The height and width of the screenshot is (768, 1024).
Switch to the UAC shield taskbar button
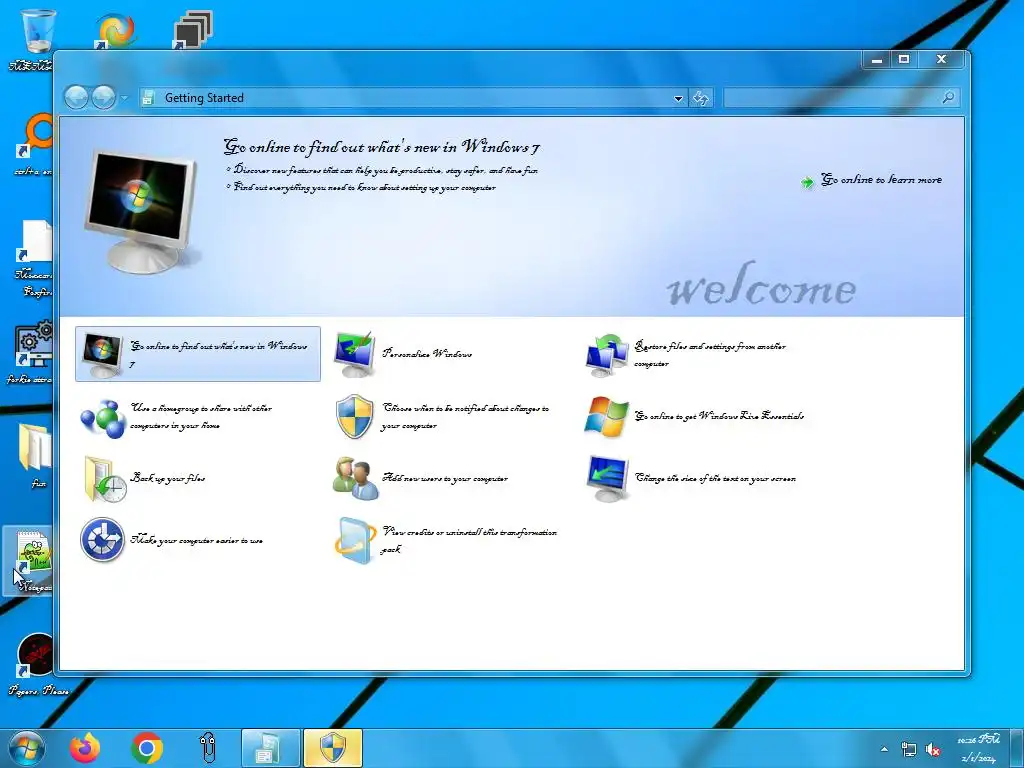click(x=332, y=748)
